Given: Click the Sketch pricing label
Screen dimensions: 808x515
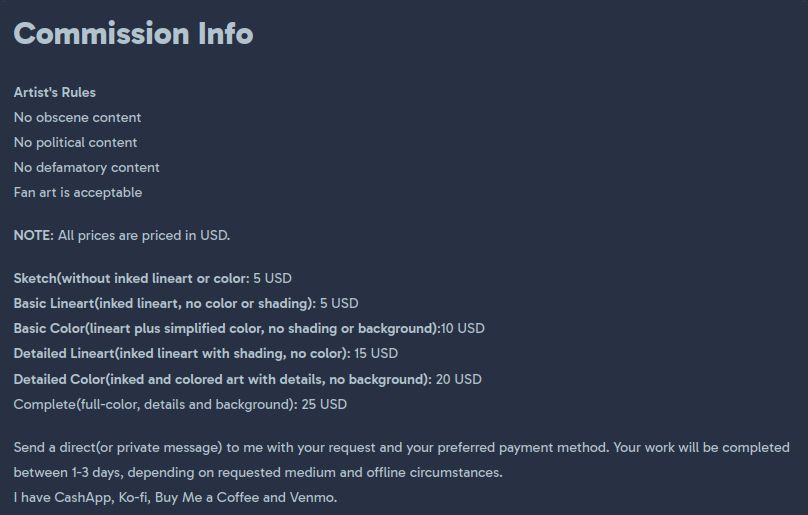Looking at the screenshot, I should click(x=131, y=278).
